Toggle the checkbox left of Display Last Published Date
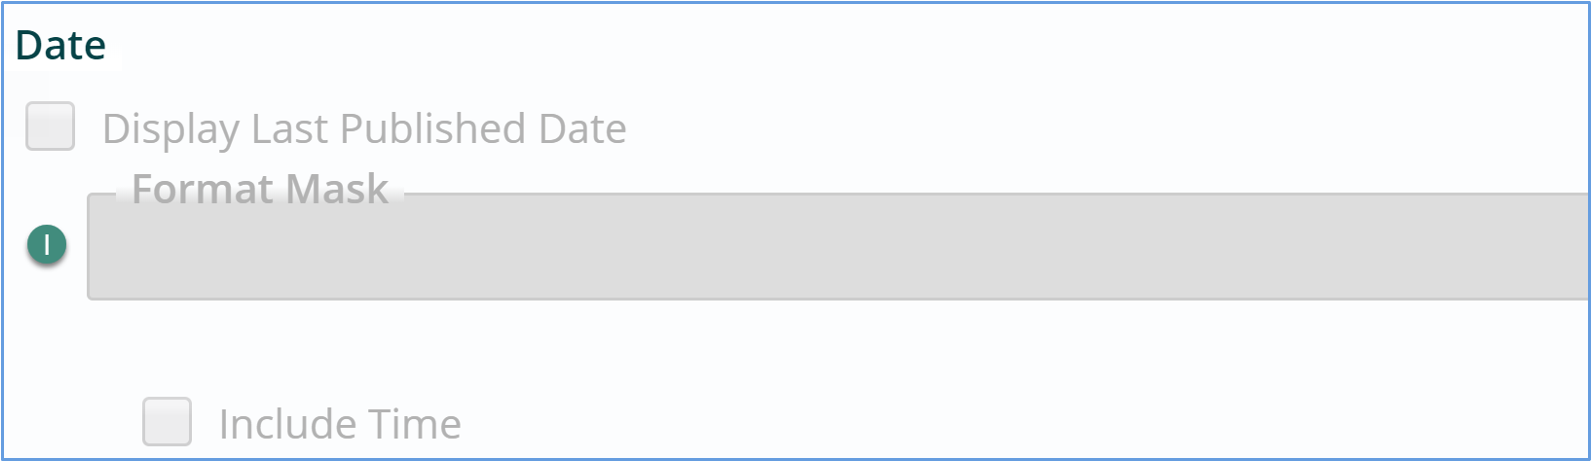The height and width of the screenshot is (464, 1592). [x=50, y=126]
